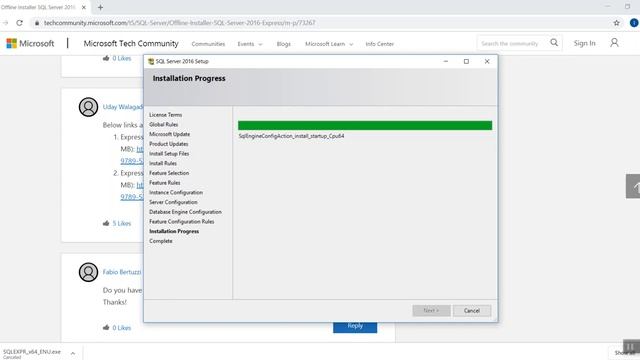The height and width of the screenshot is (360, 640).
Task: Like Uday Walagad's post thumbs-up
Action: (x=106, y=223)
